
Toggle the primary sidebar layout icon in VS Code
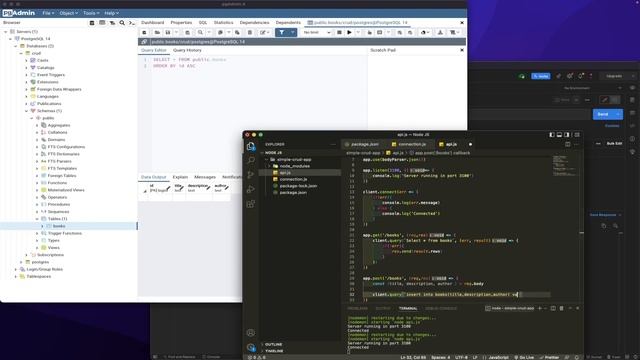point(552,135)
